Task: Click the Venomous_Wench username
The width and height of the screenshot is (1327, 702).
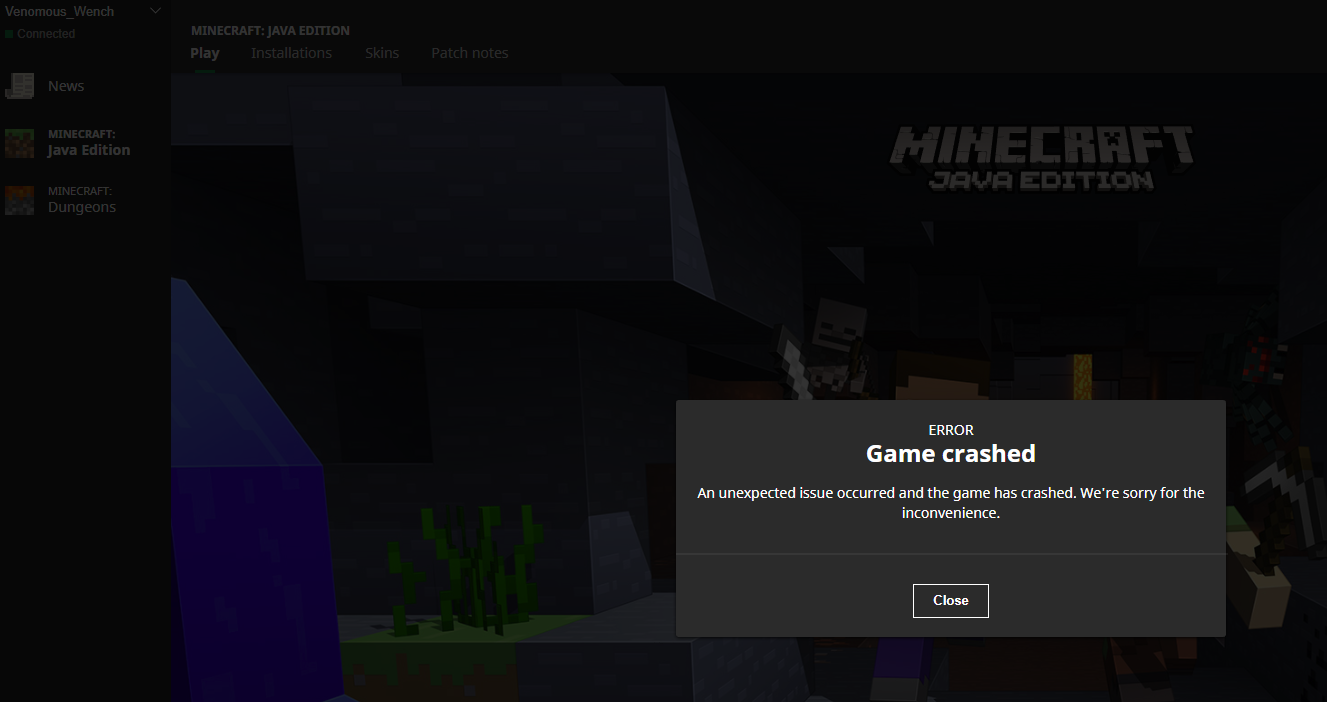Action: (60, 11)
